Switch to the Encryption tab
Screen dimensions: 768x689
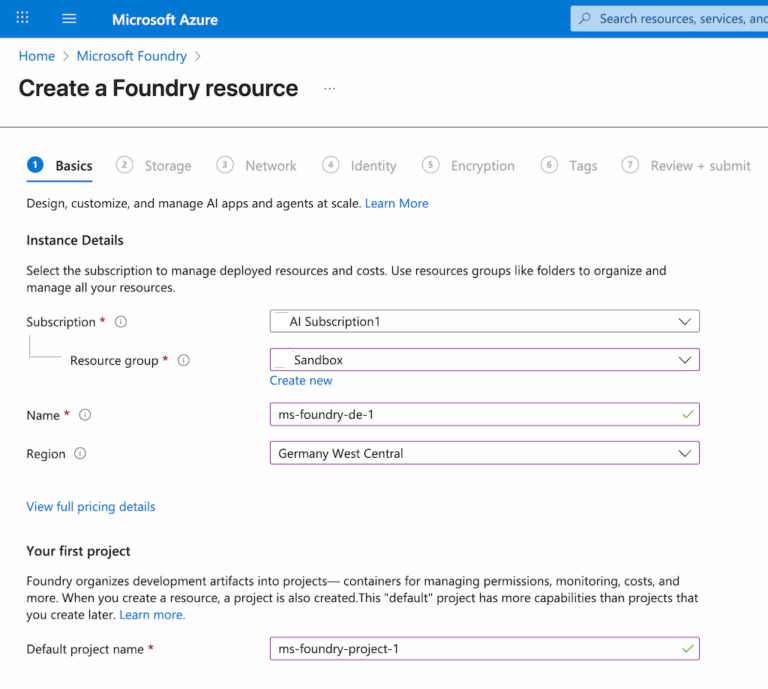482,166
